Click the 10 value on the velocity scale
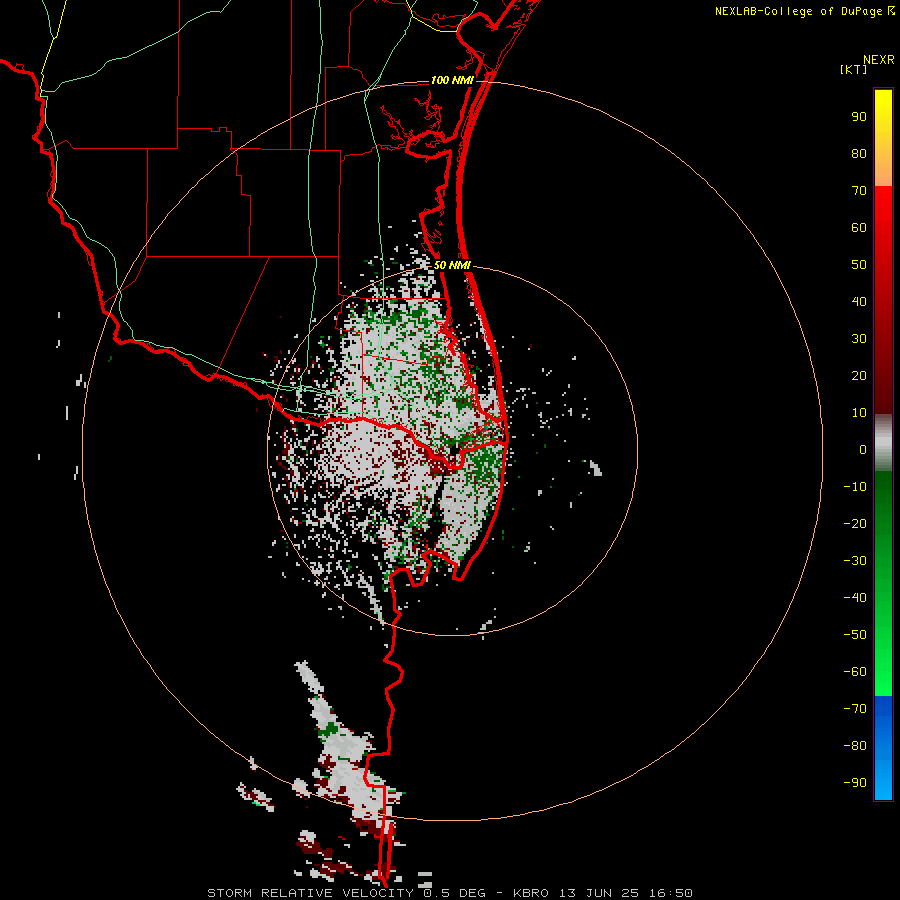The image size is (900, 900). 859,413
